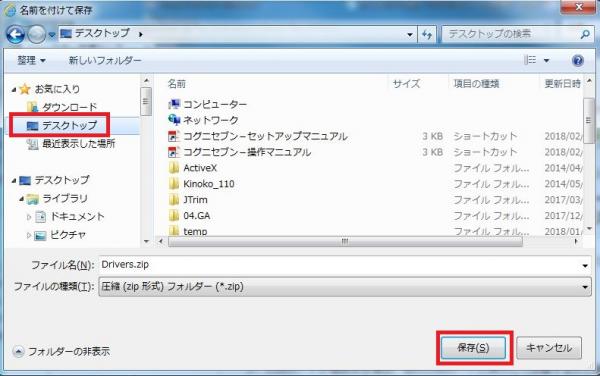Open the view options dropdown arrow
600x376 pixels.
(546, 60)
